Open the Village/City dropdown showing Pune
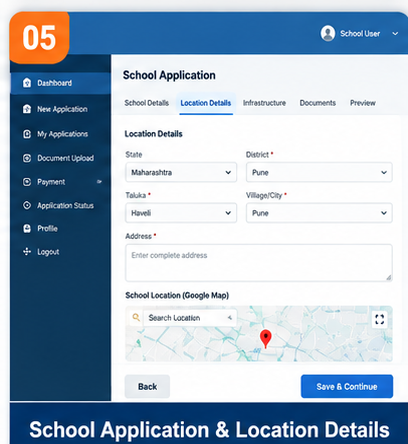Viewport: 408px width, 444px height. click(319, 213)
